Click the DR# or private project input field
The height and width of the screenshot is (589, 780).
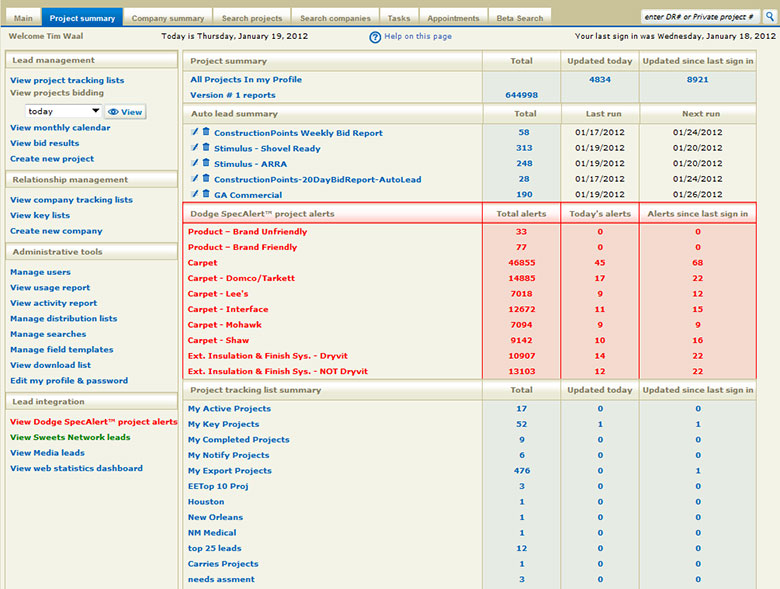[700, 16]
